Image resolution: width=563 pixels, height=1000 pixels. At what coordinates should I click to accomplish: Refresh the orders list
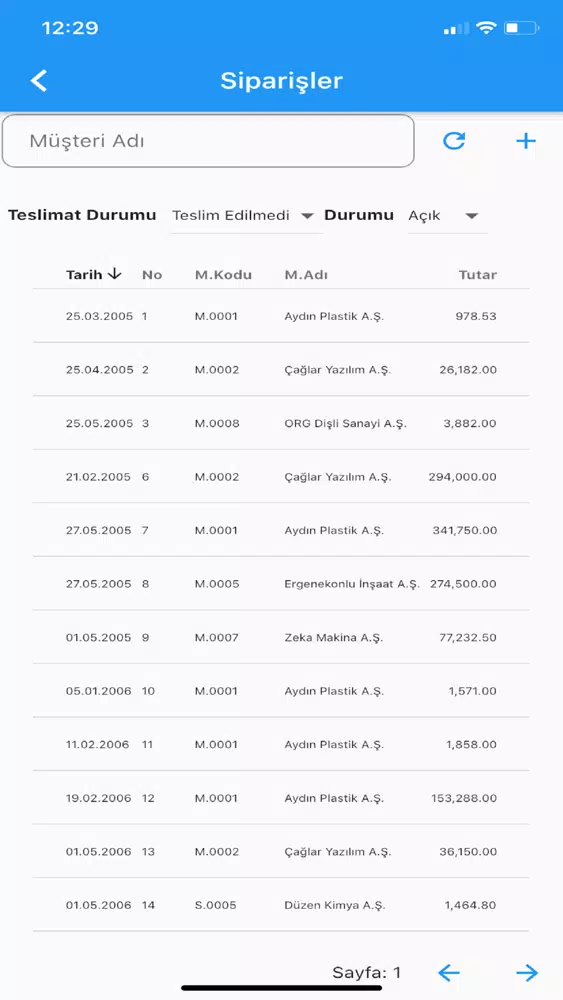click(454, 141)
